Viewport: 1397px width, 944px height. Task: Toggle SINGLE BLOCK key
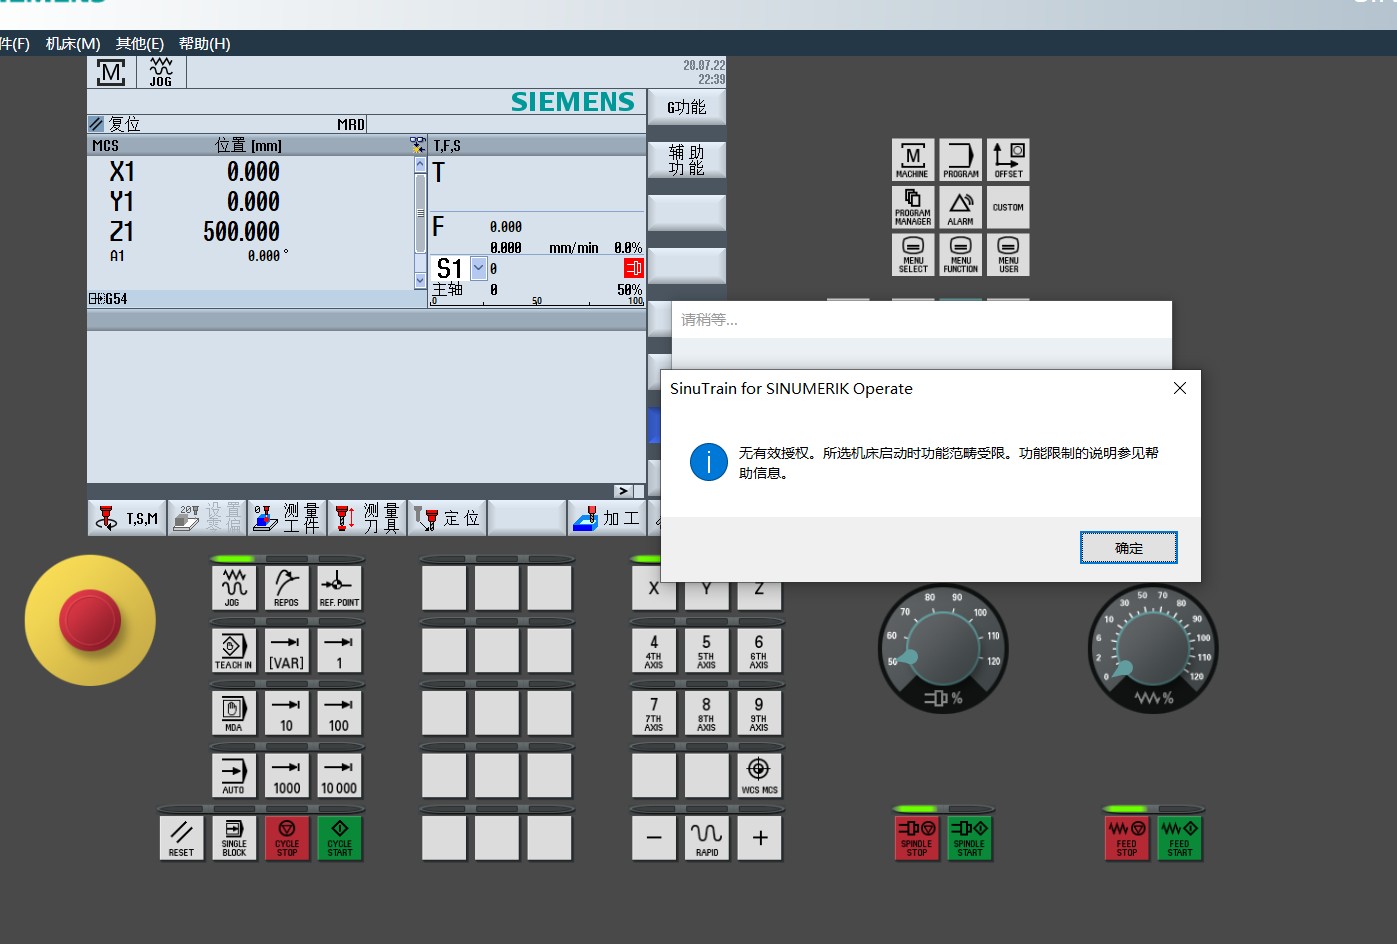(233, 838)
